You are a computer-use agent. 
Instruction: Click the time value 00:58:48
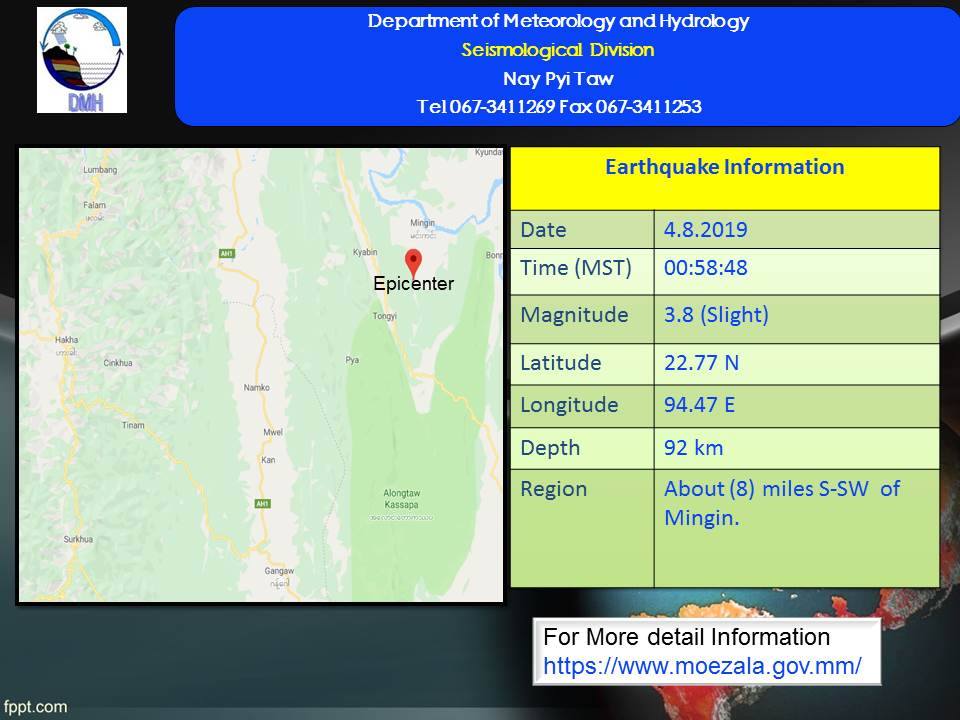[705, 268]
